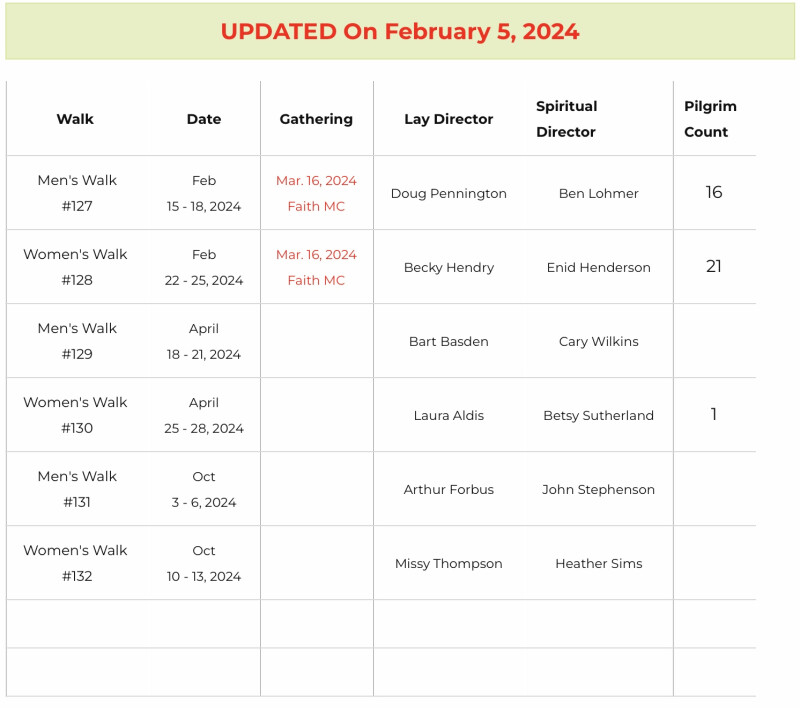Click the Faith MC link for Men's Walk #127

click(316, 207)
